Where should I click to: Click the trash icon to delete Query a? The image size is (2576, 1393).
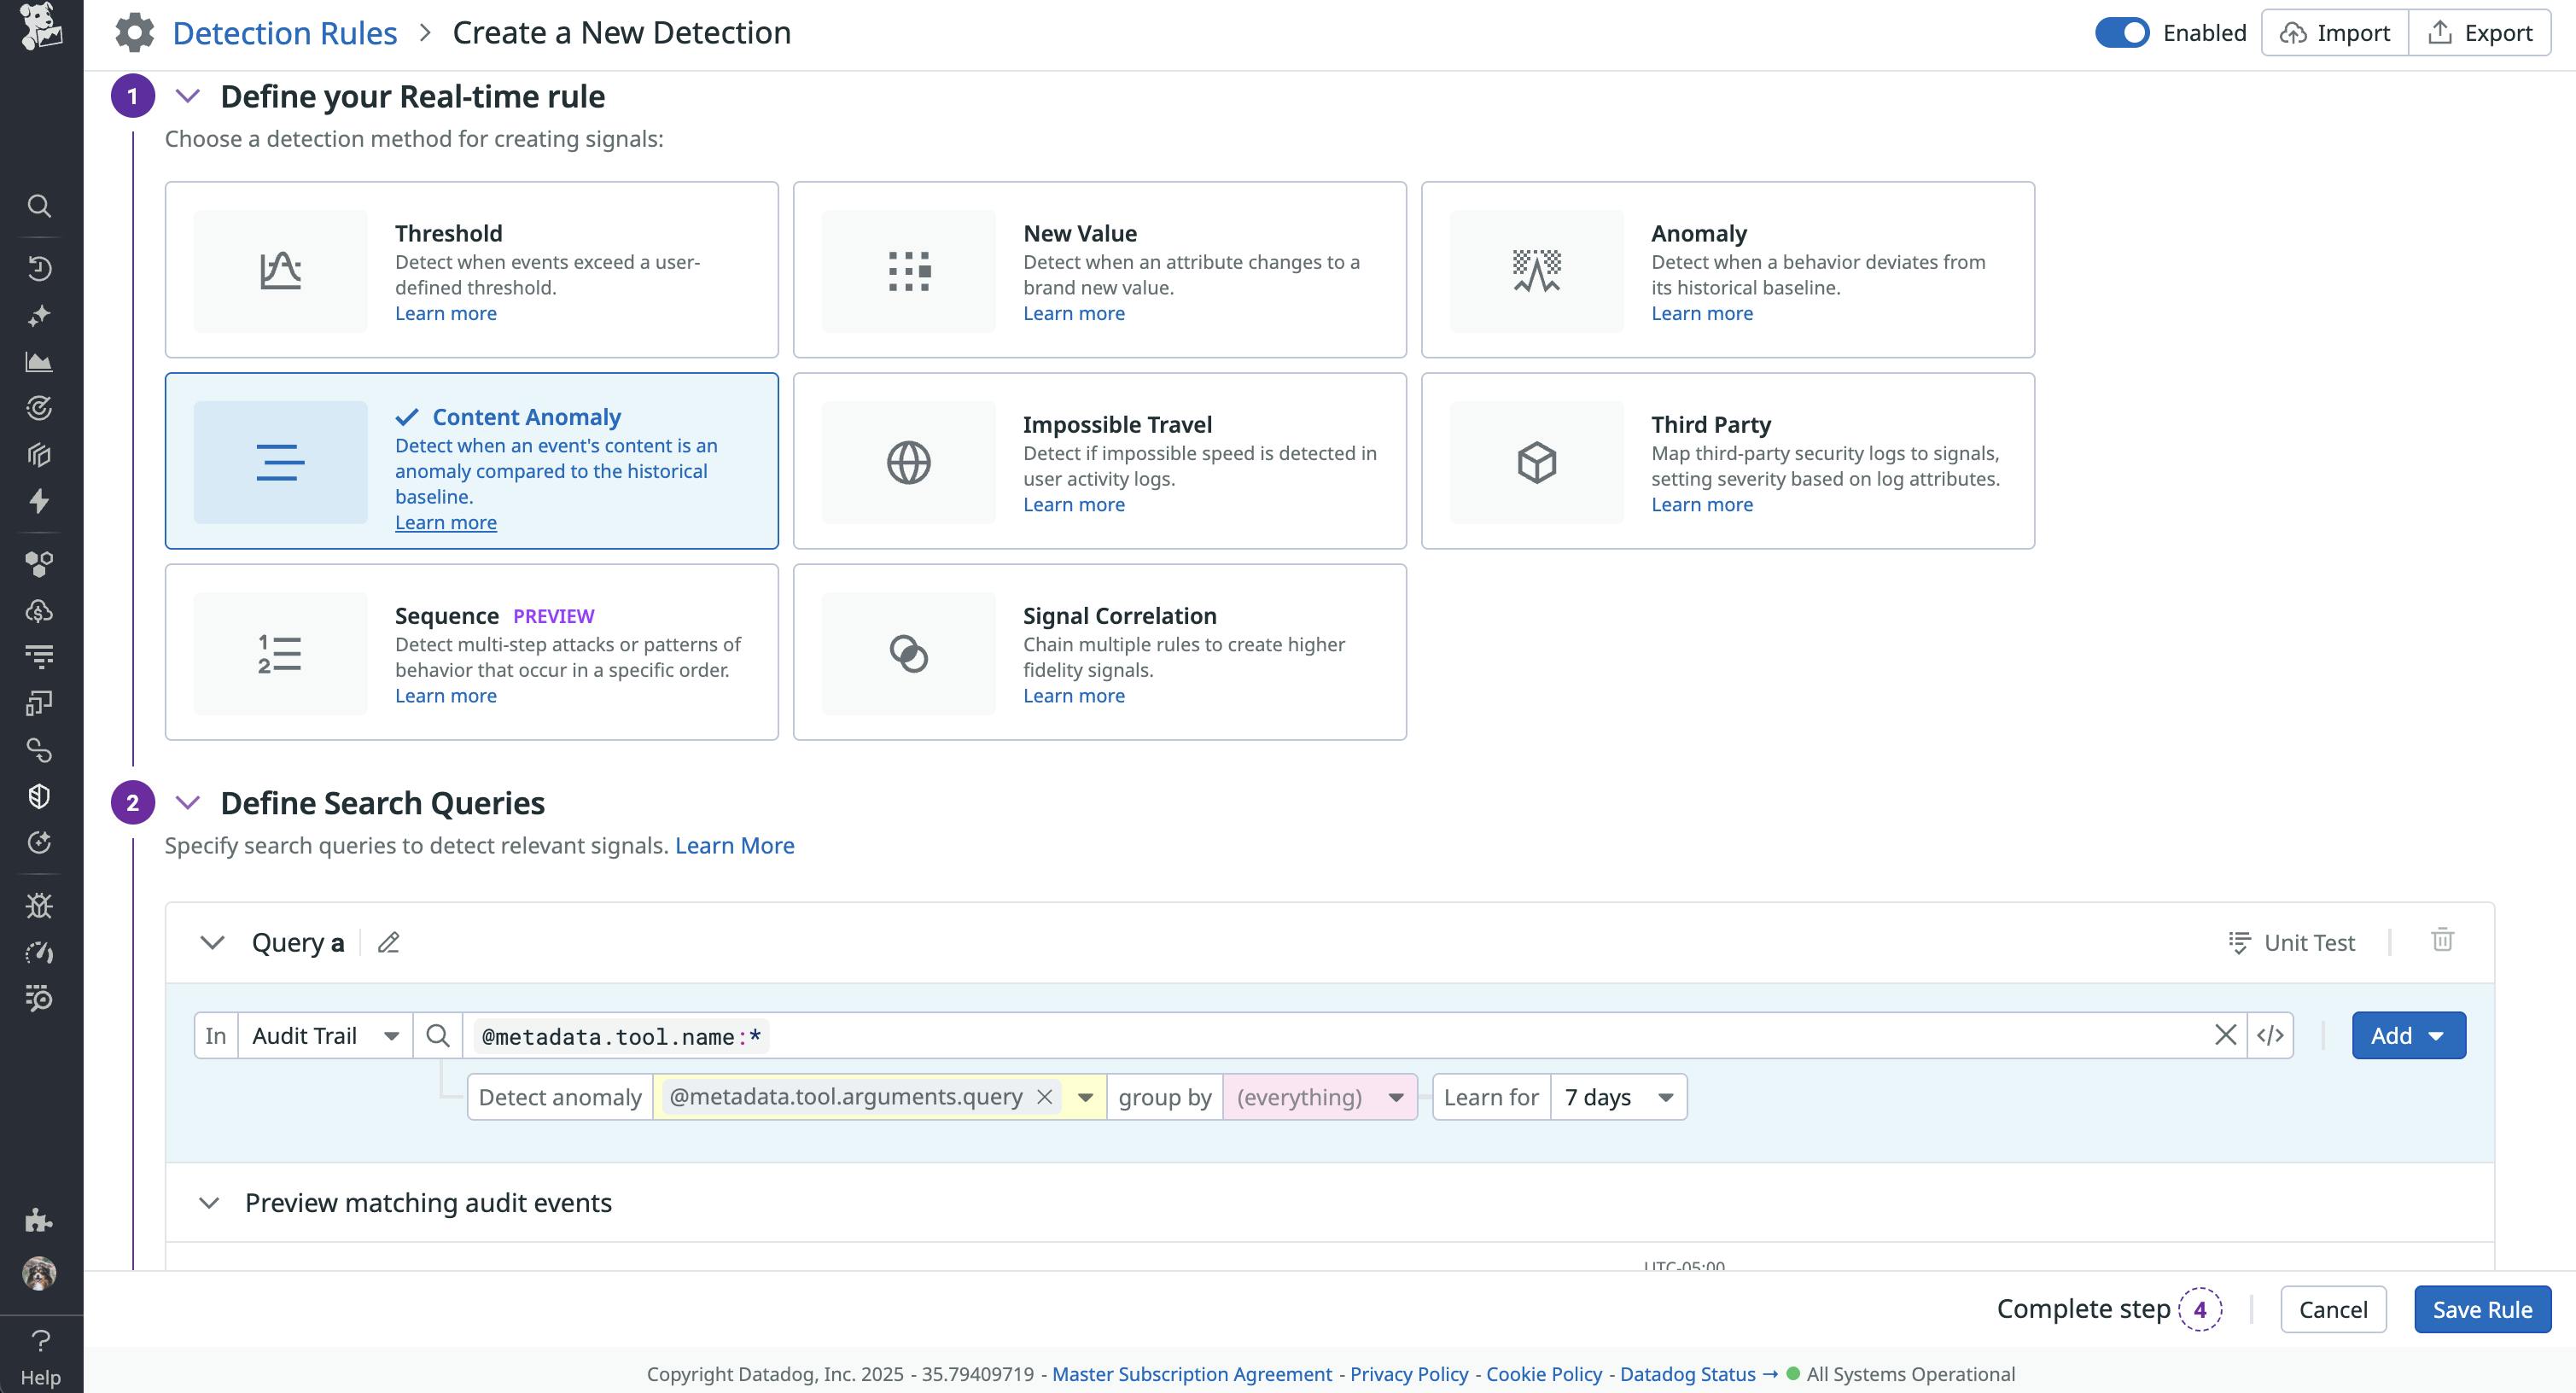tap(2443, 940)
